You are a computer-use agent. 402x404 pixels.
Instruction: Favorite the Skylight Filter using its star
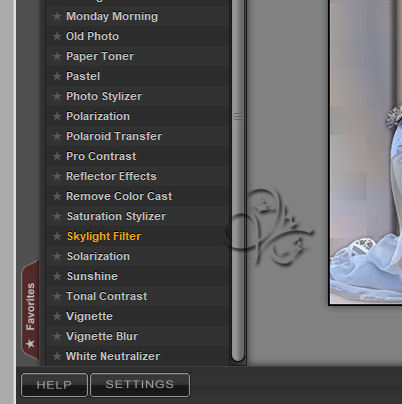(57, 236)
